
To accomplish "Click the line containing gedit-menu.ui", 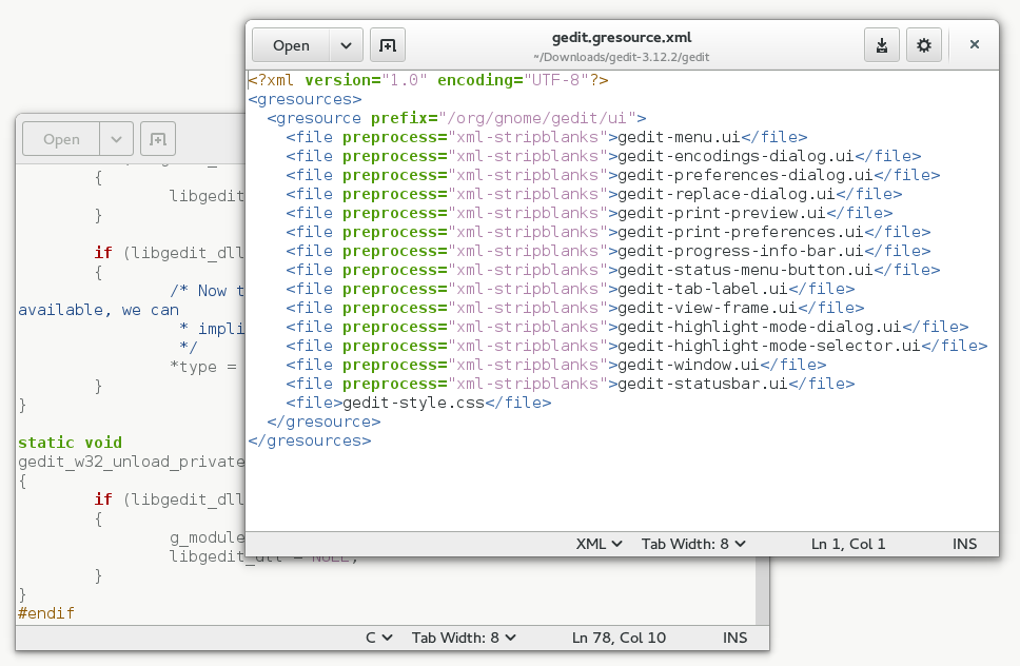I will pos(546,137).
